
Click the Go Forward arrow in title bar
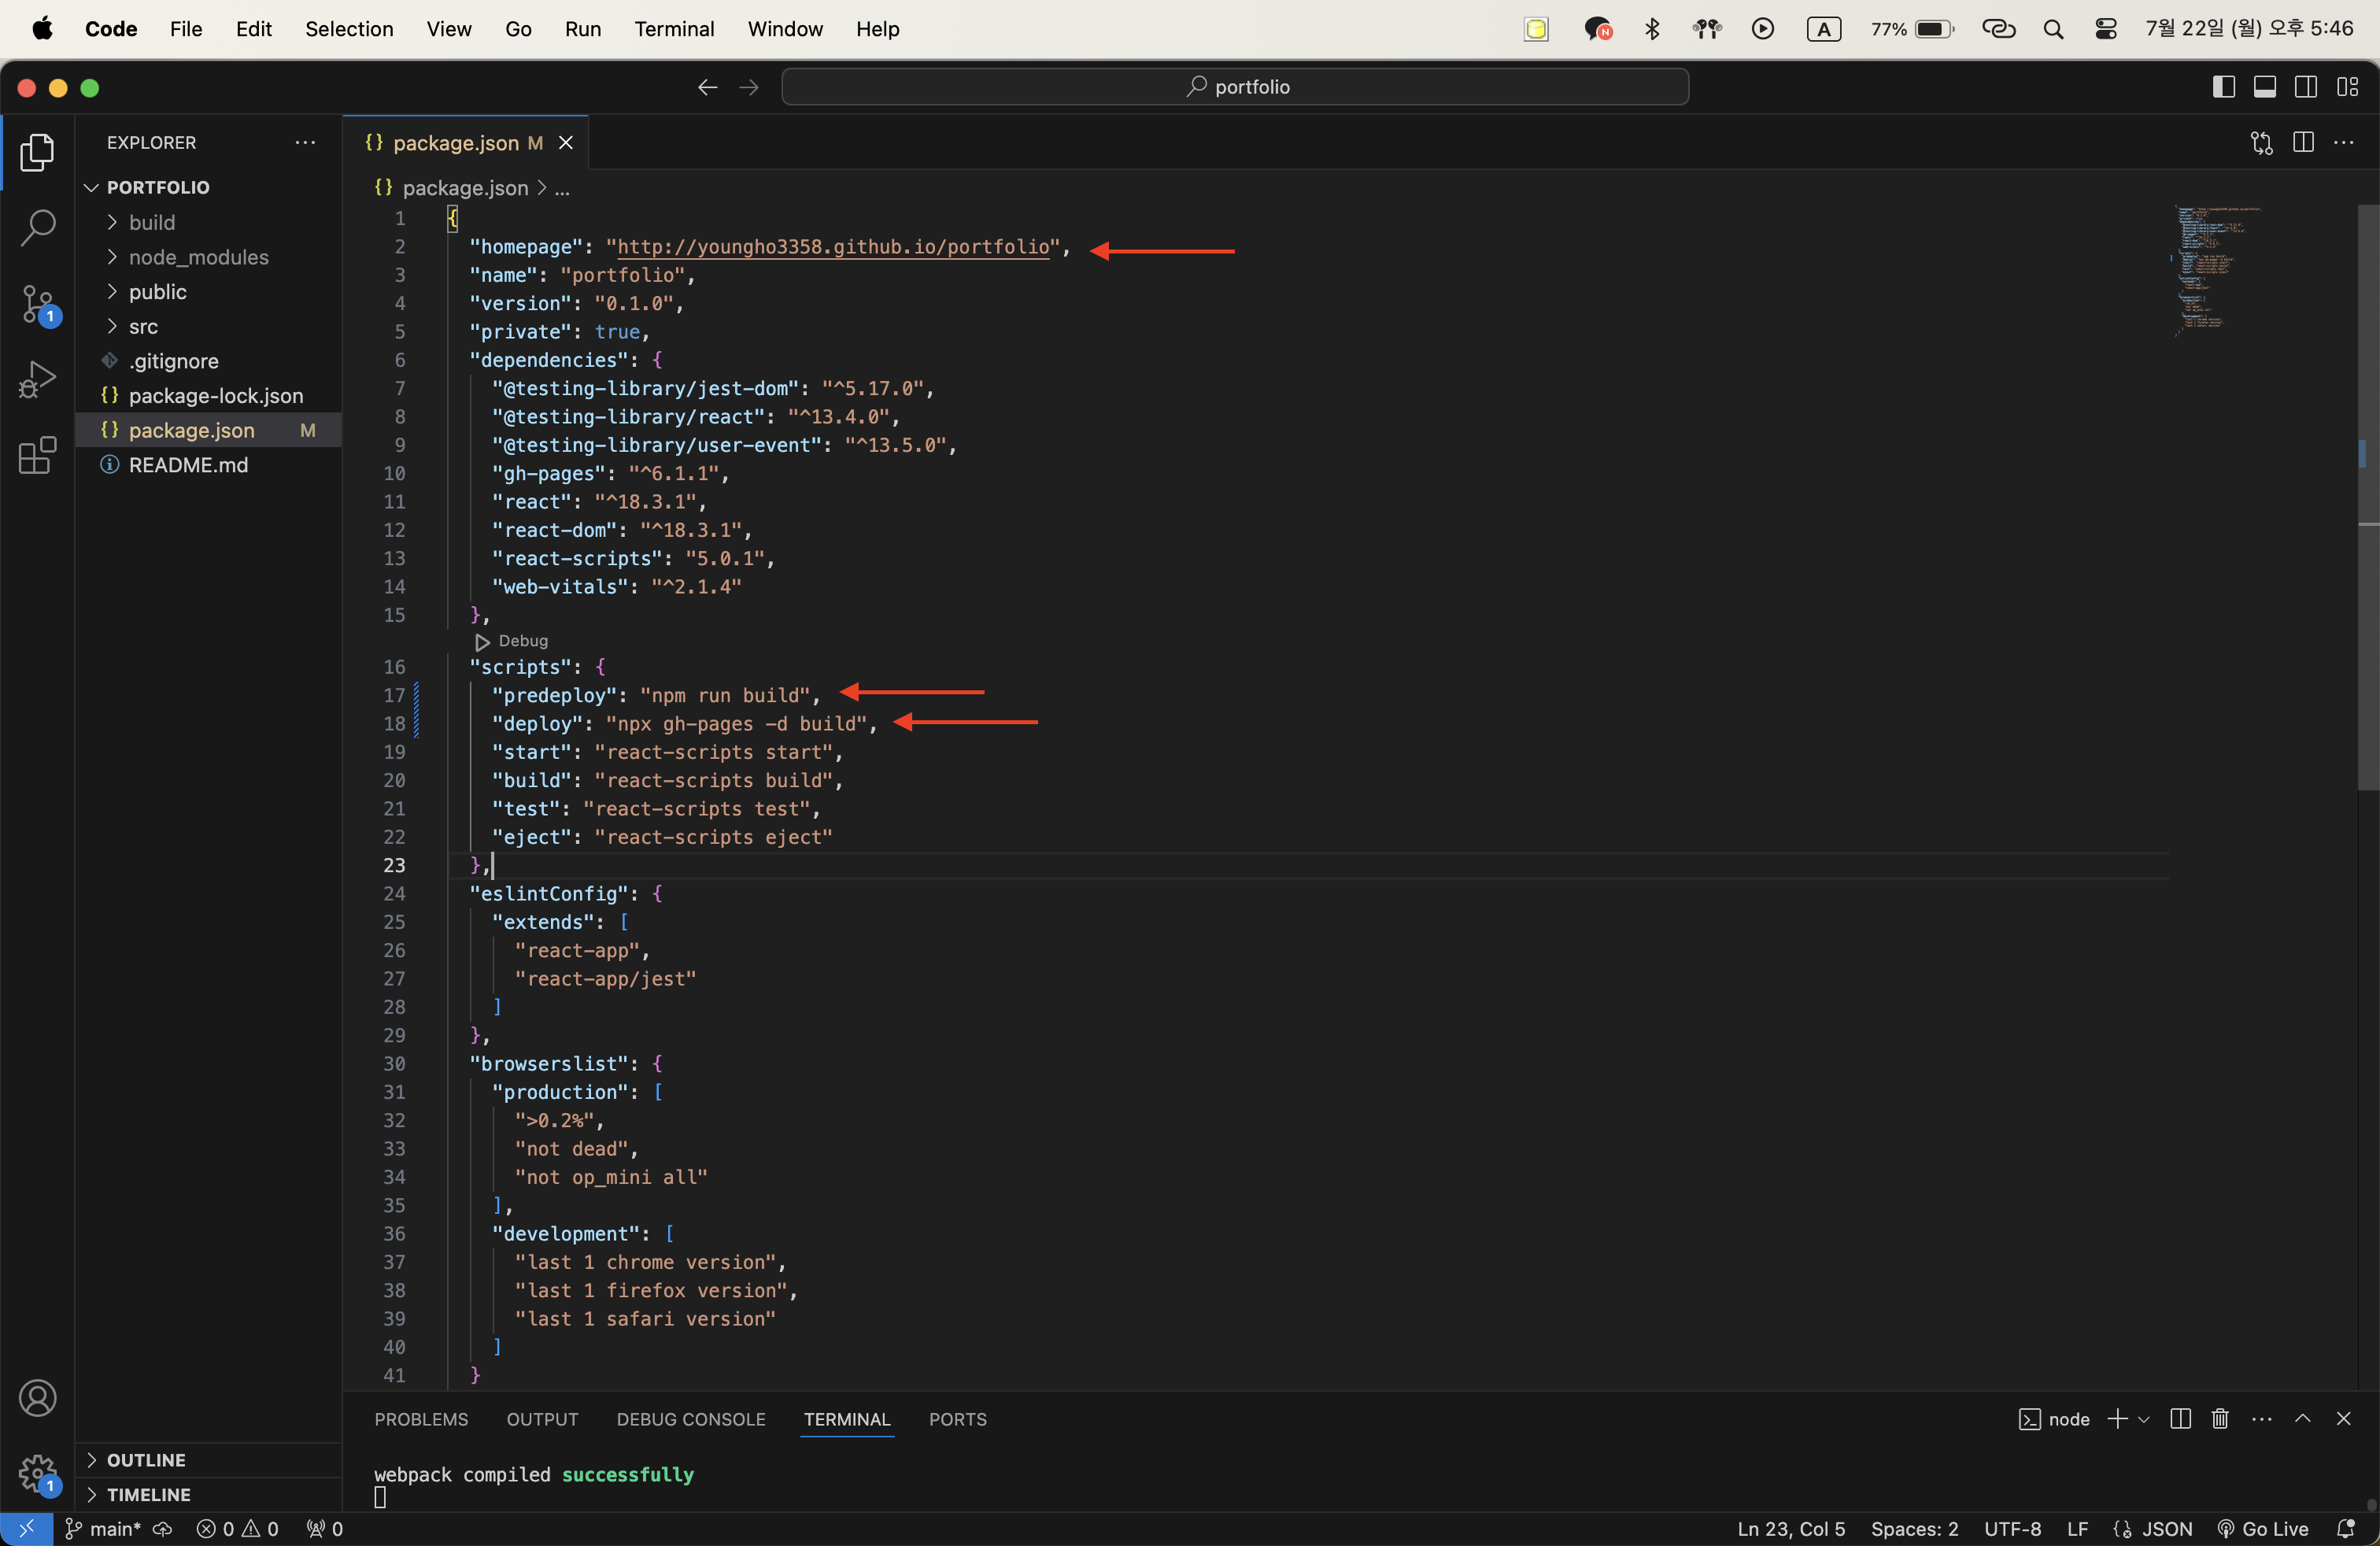[x=749, y=87]
